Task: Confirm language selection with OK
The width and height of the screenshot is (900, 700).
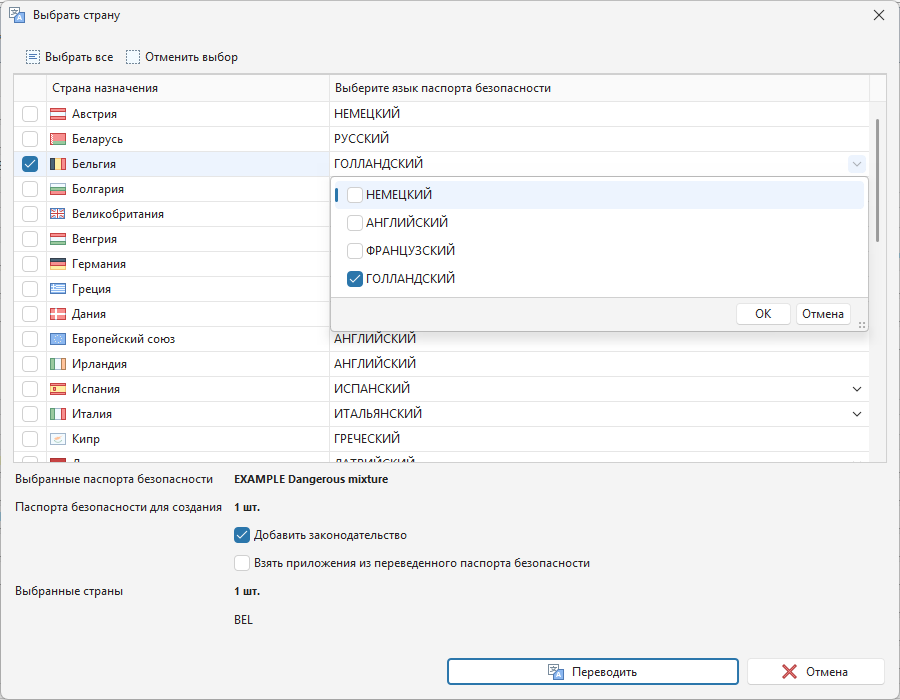Action: [x=763, y=314]
